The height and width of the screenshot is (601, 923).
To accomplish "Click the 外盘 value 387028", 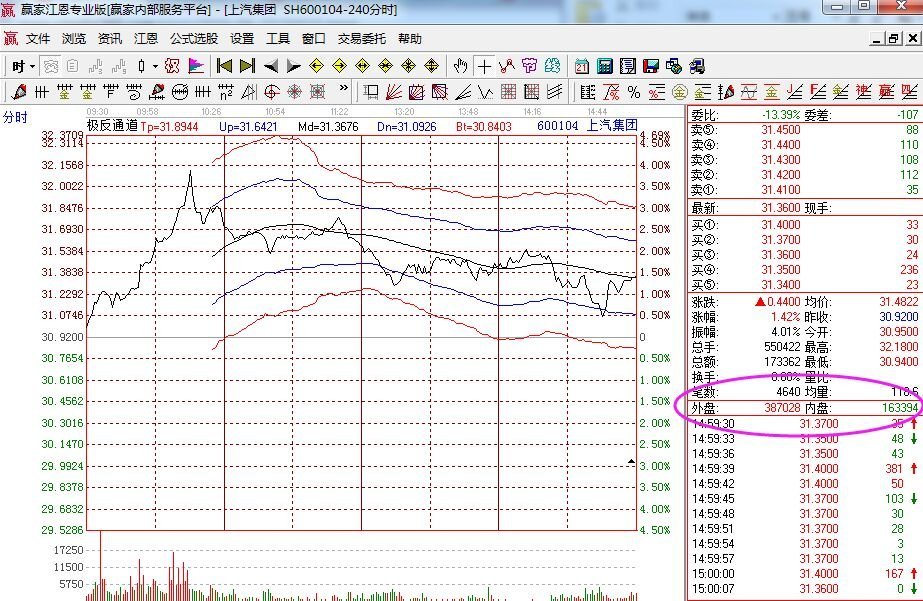I will coord(782,407).
